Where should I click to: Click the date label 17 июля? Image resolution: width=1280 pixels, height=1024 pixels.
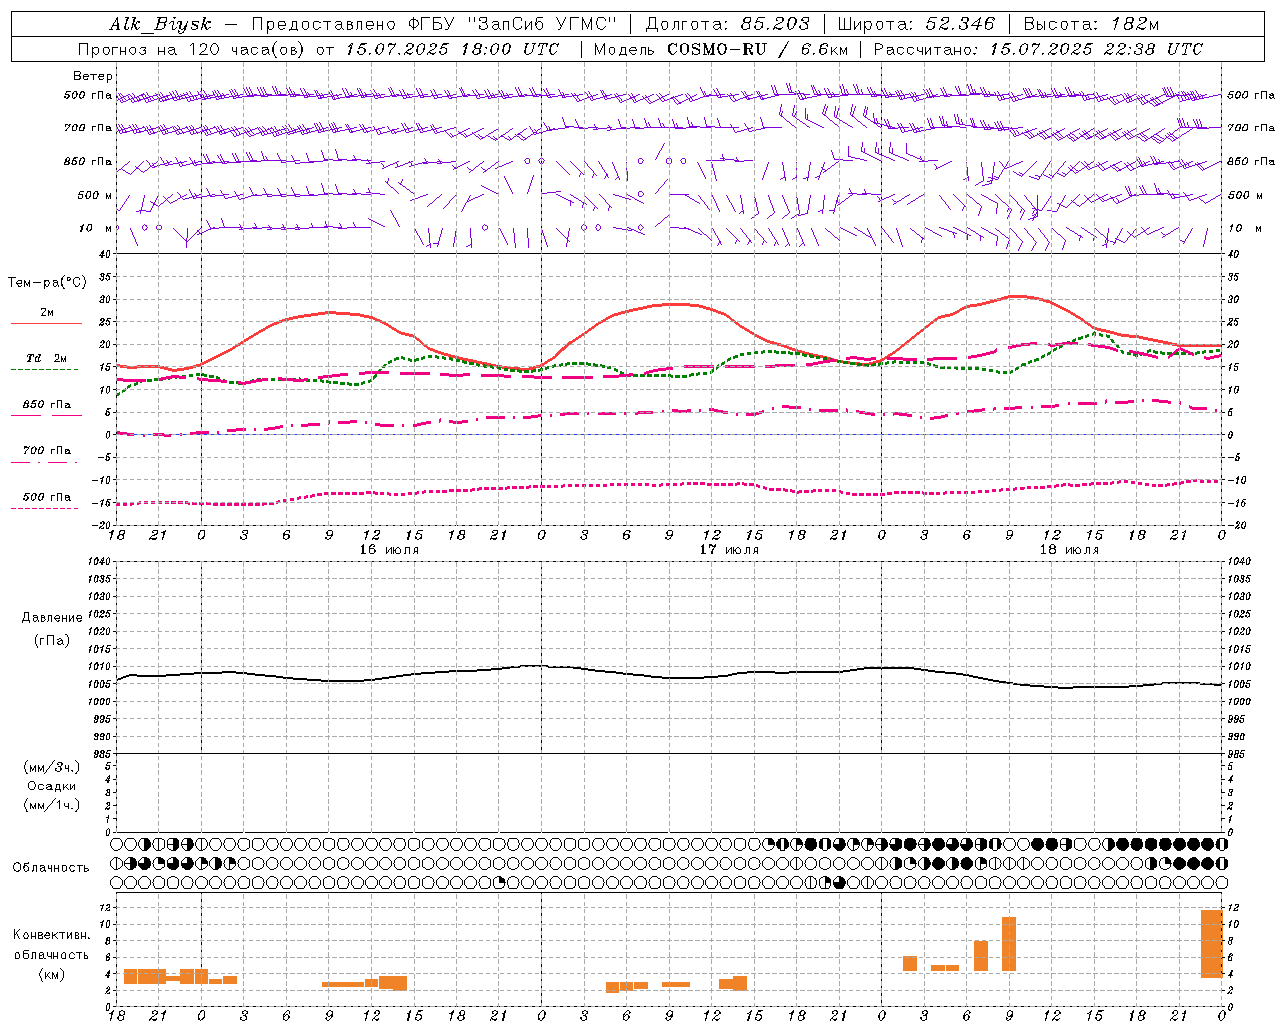pos(729,549)
